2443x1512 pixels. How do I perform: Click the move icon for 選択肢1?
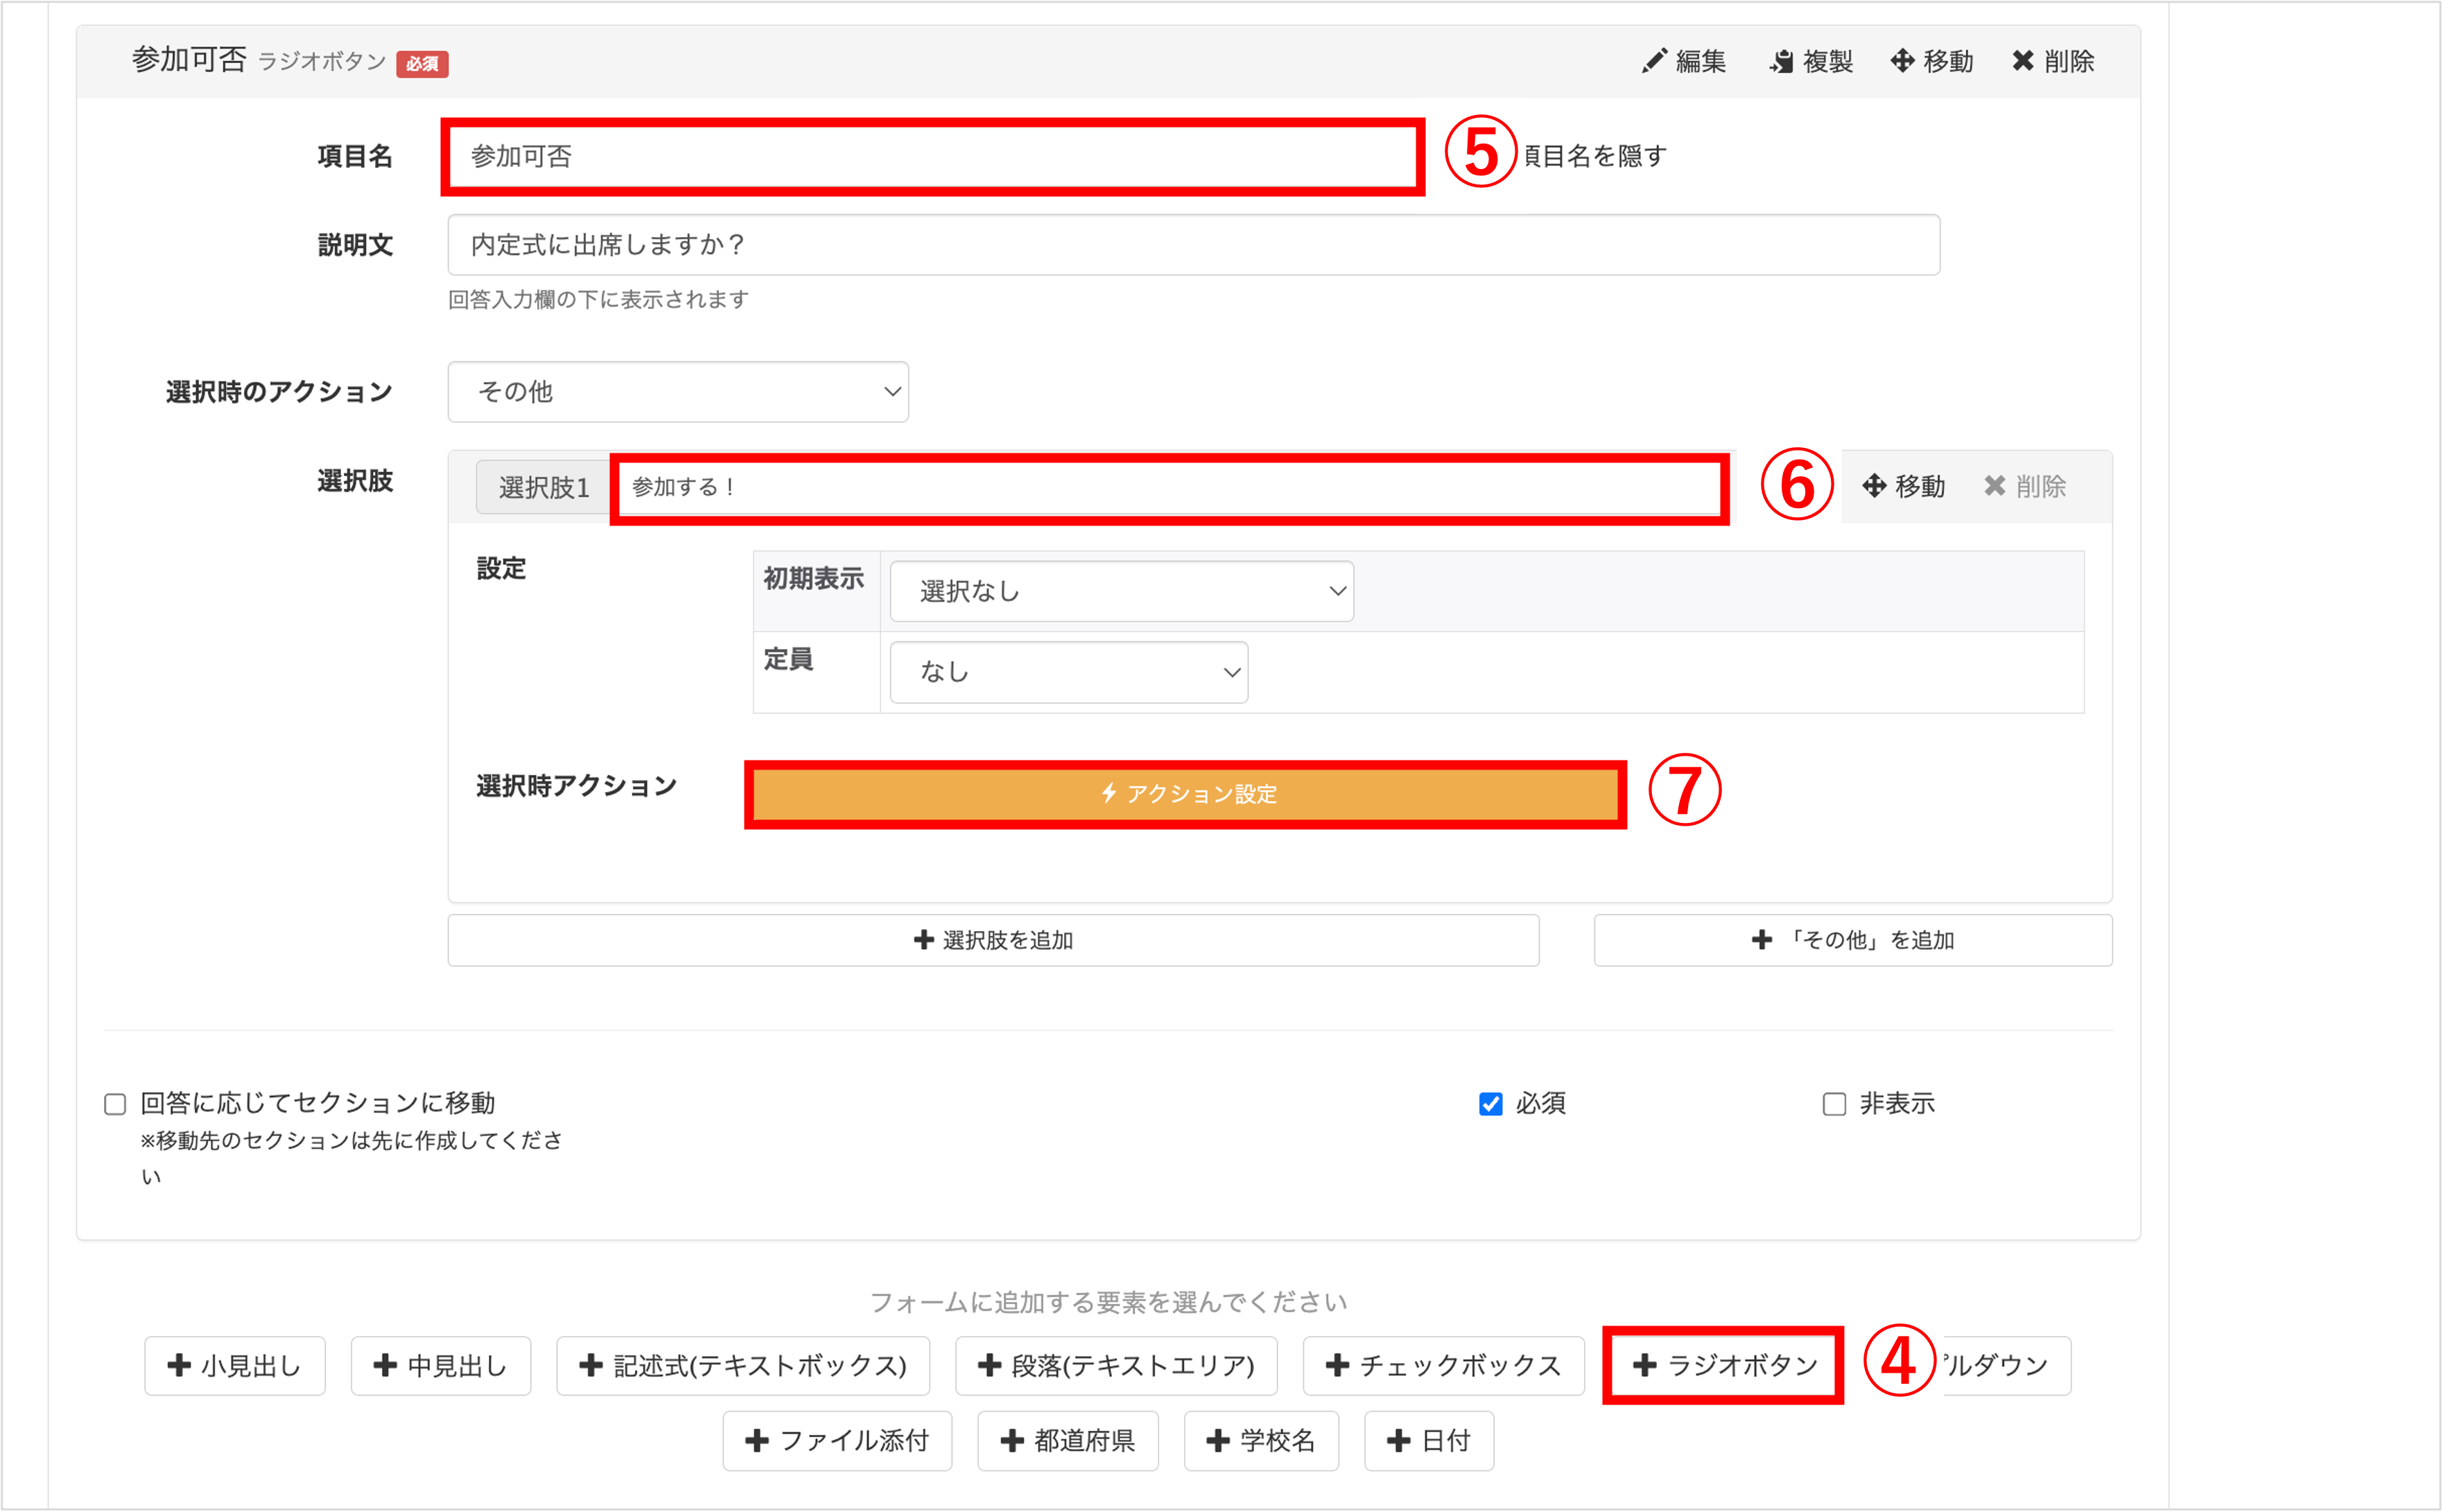[x=1874, y=486]
